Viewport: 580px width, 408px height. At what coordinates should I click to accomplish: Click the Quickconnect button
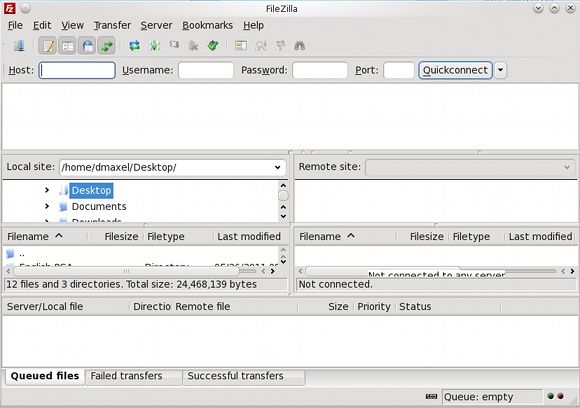455,70
